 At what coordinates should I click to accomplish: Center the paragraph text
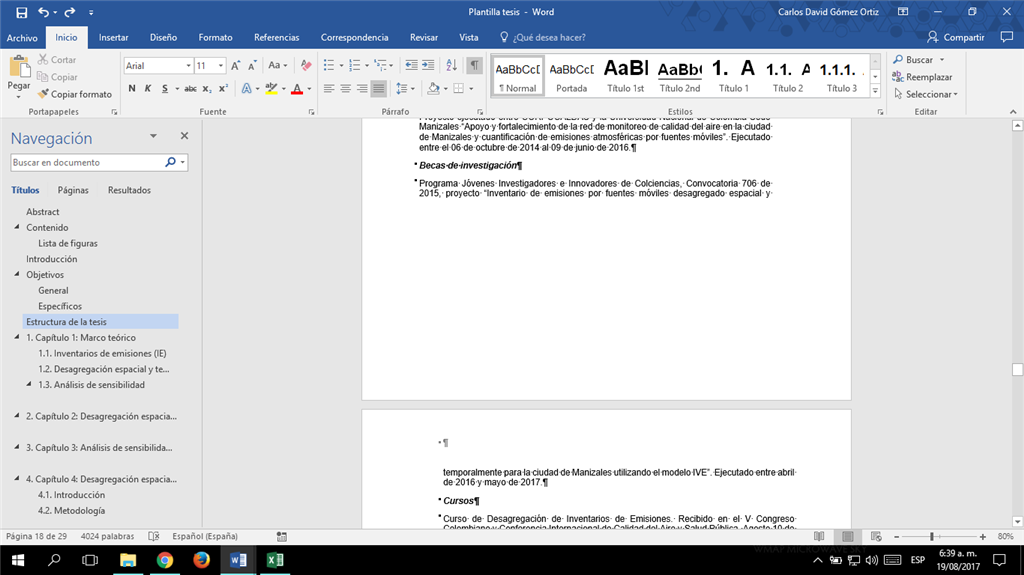(345, 88)
